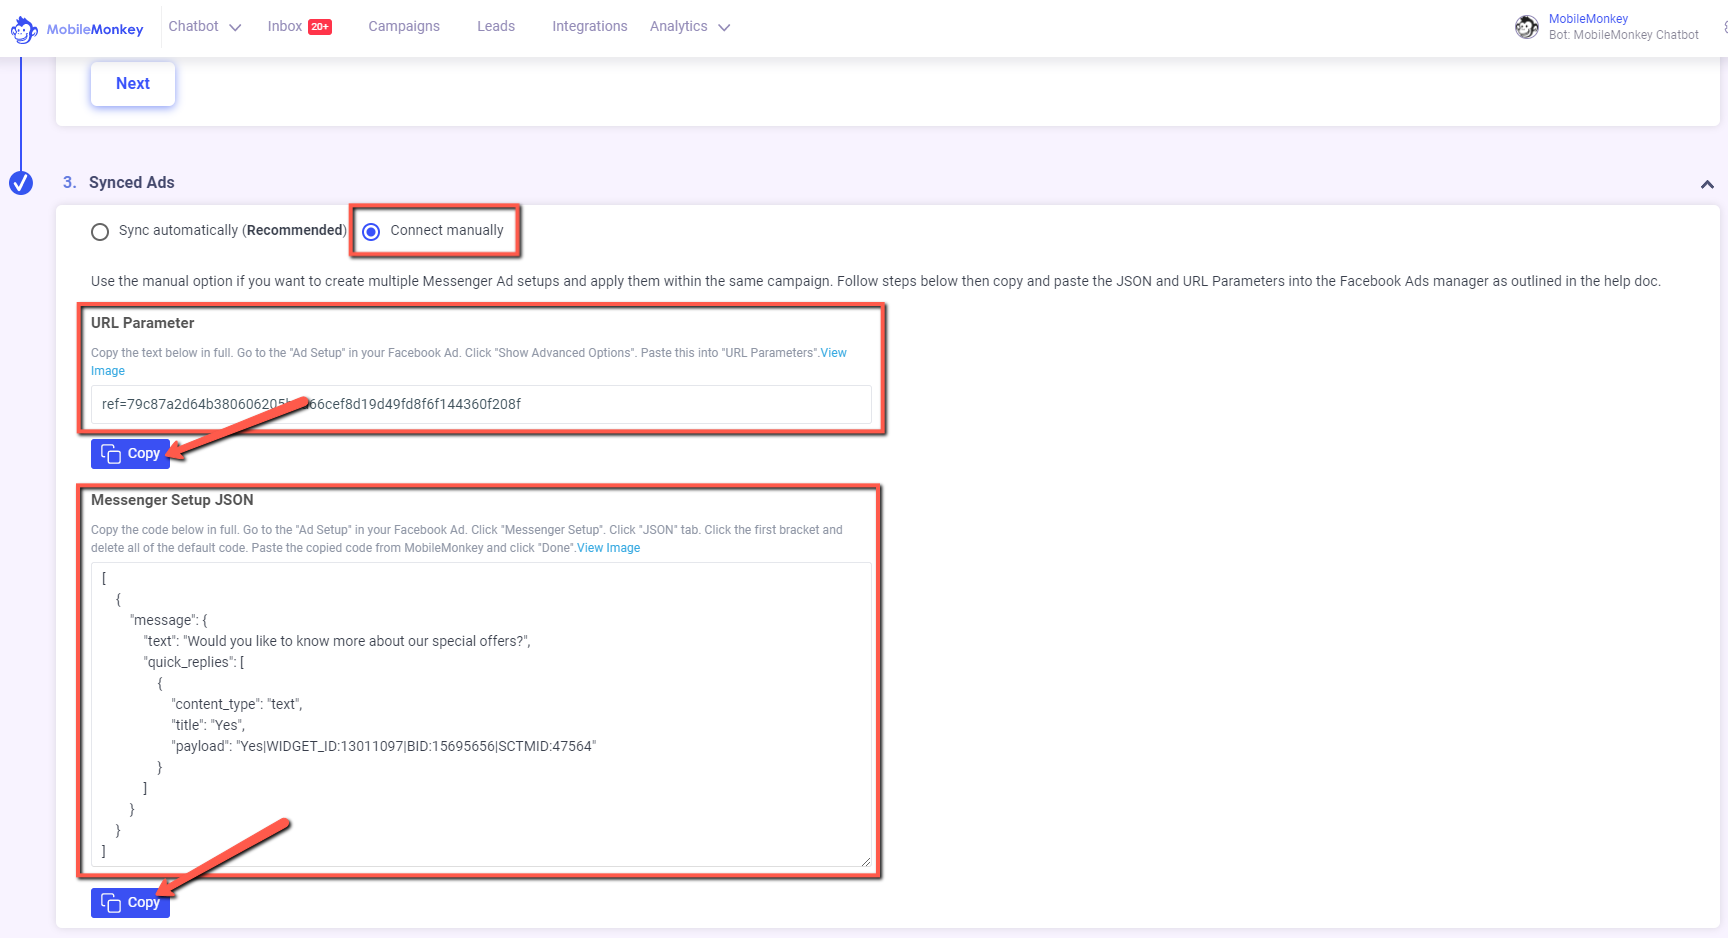
Task: Open the Leads menu item
Action: click(x=496, y=26)
